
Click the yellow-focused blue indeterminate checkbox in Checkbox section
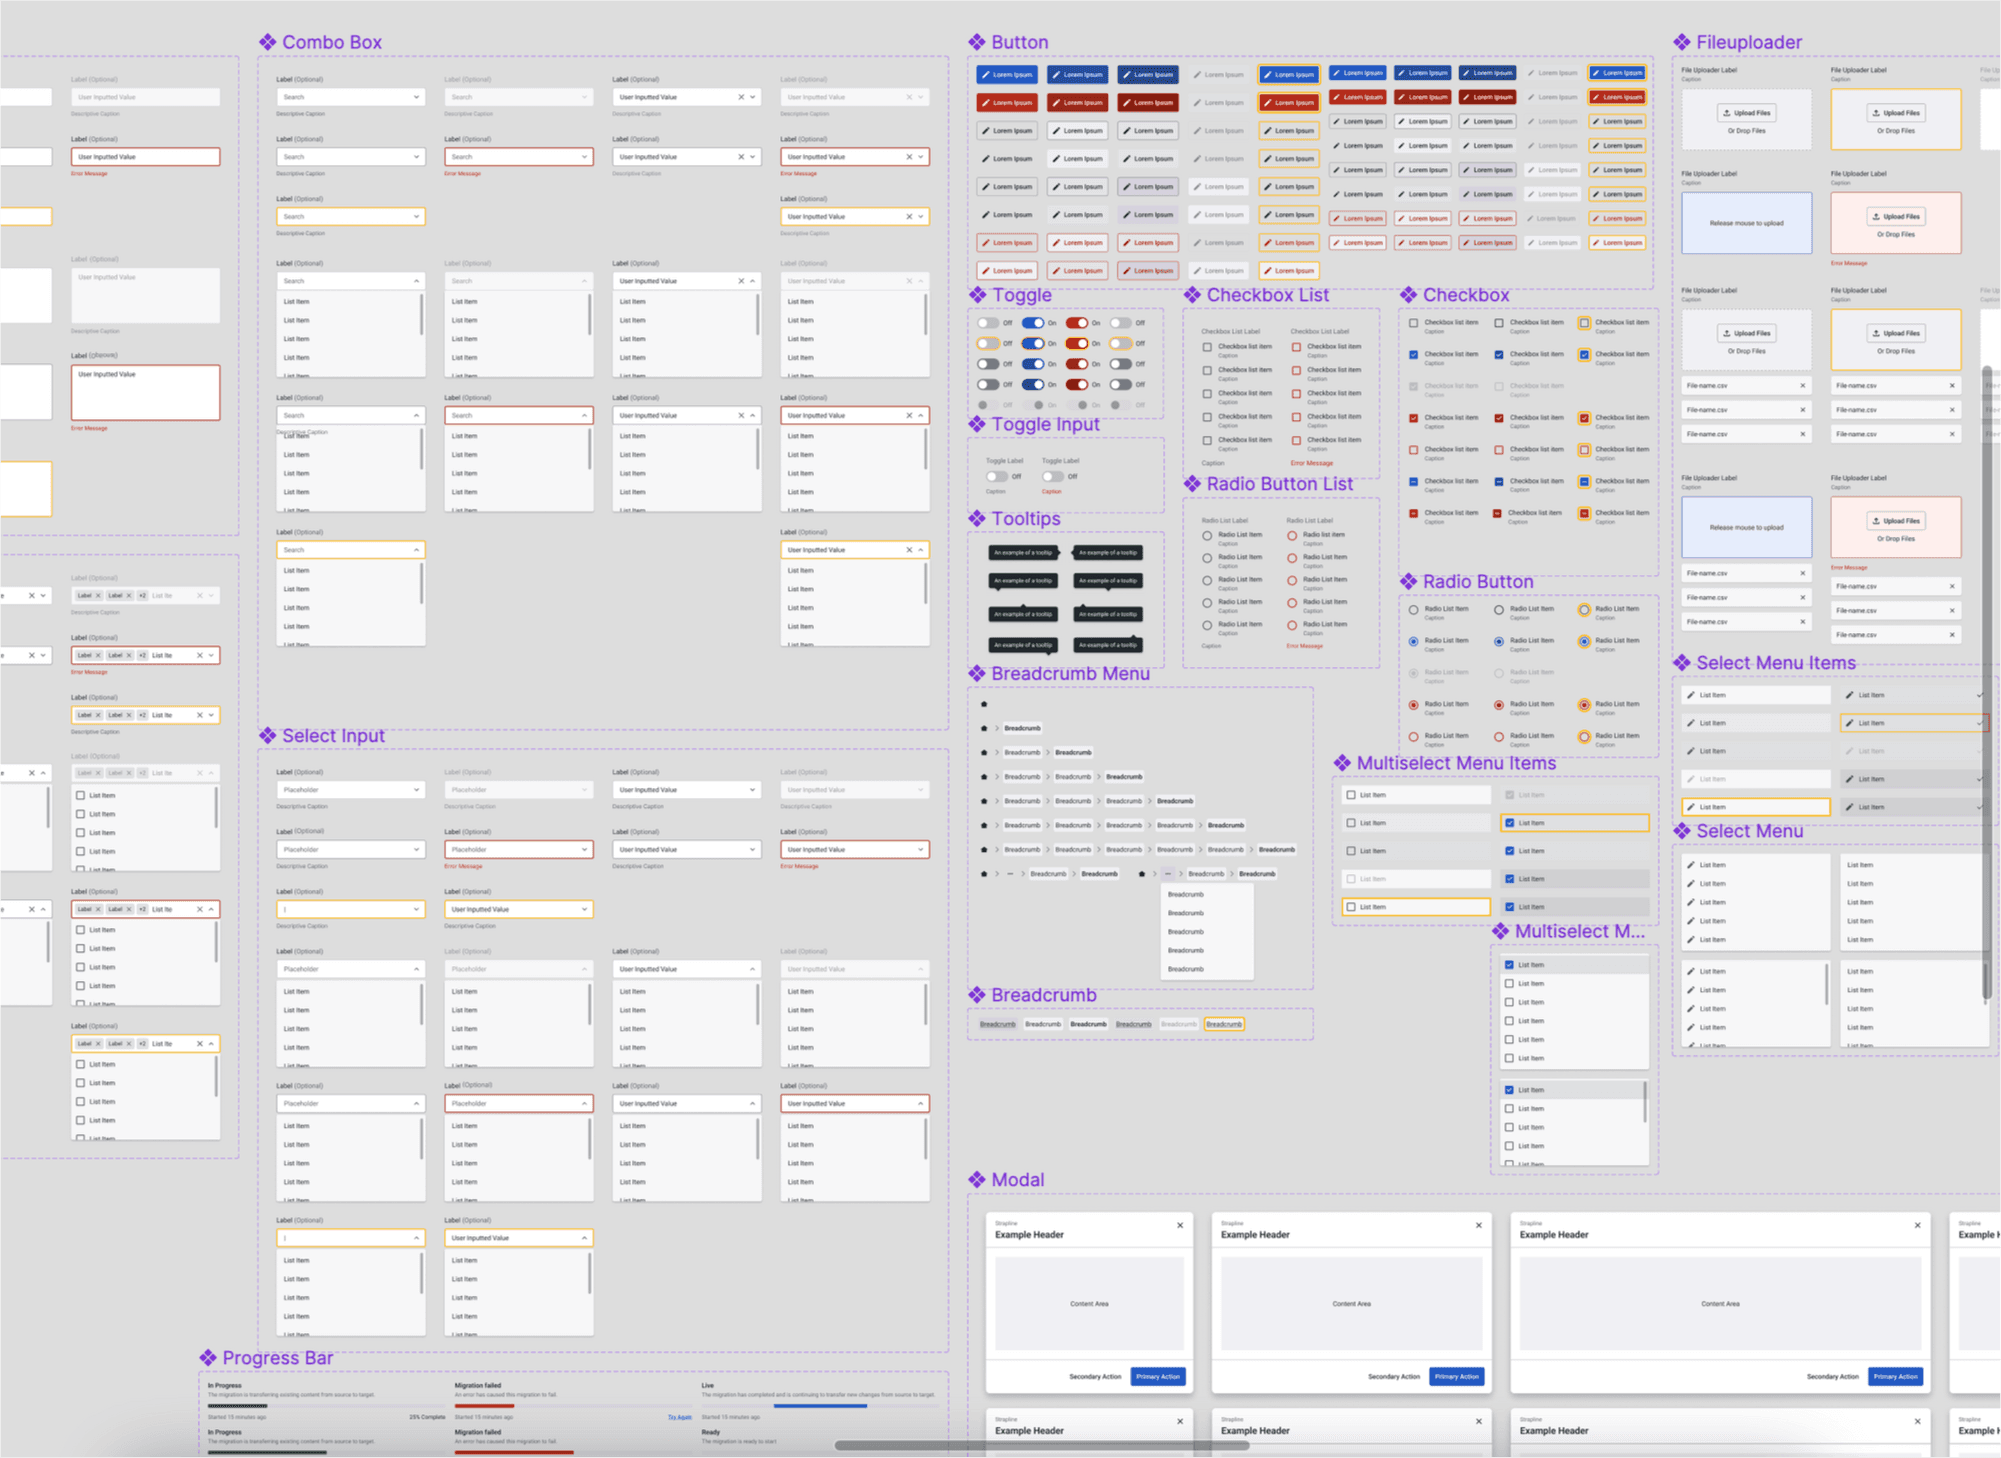(x=1584, y=482)
